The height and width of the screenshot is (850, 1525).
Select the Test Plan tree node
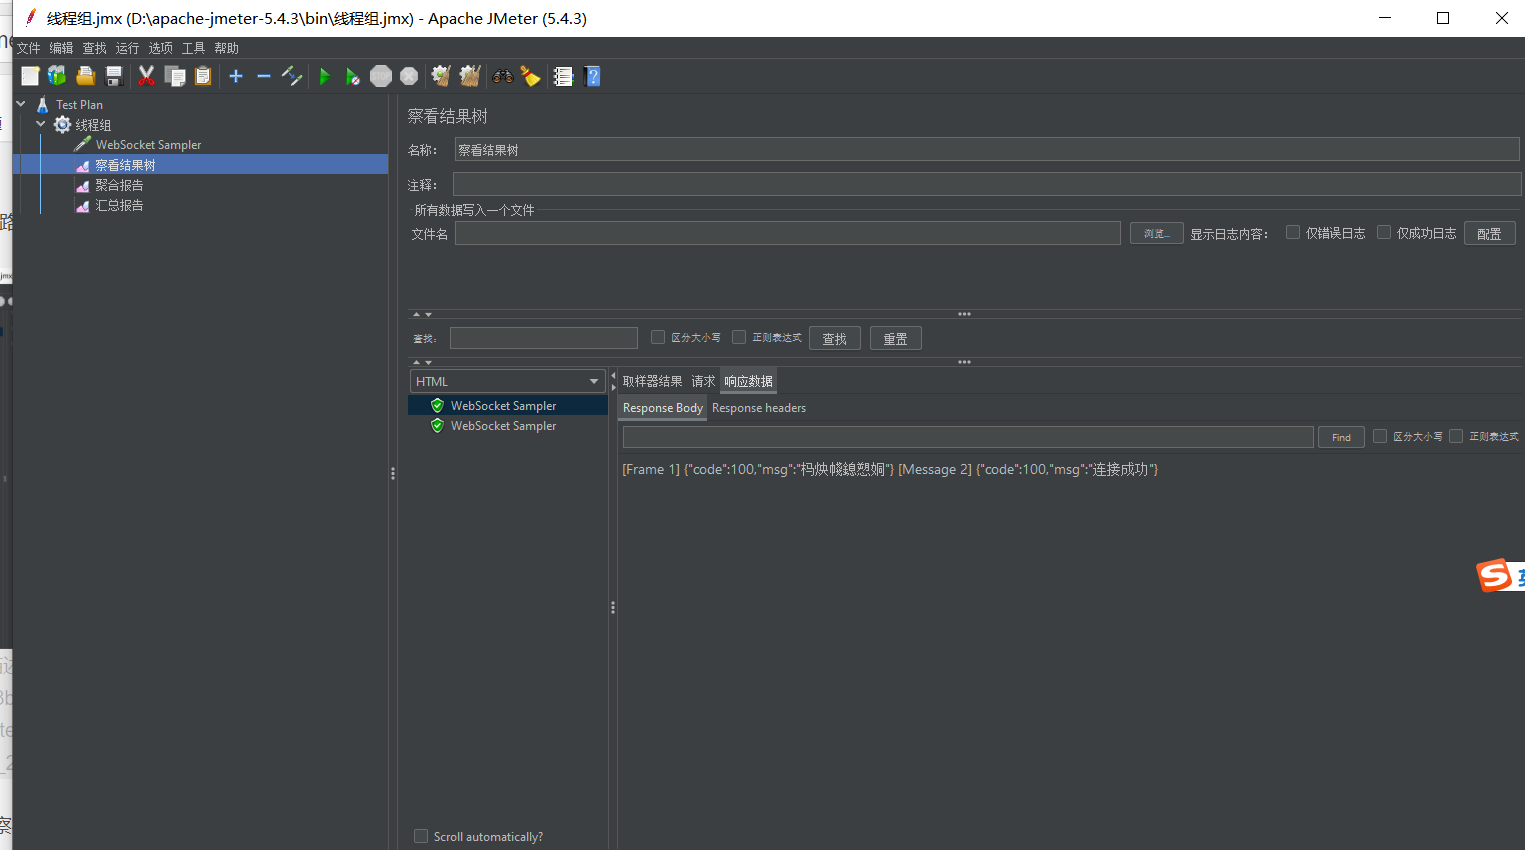(x=79, y=105)
